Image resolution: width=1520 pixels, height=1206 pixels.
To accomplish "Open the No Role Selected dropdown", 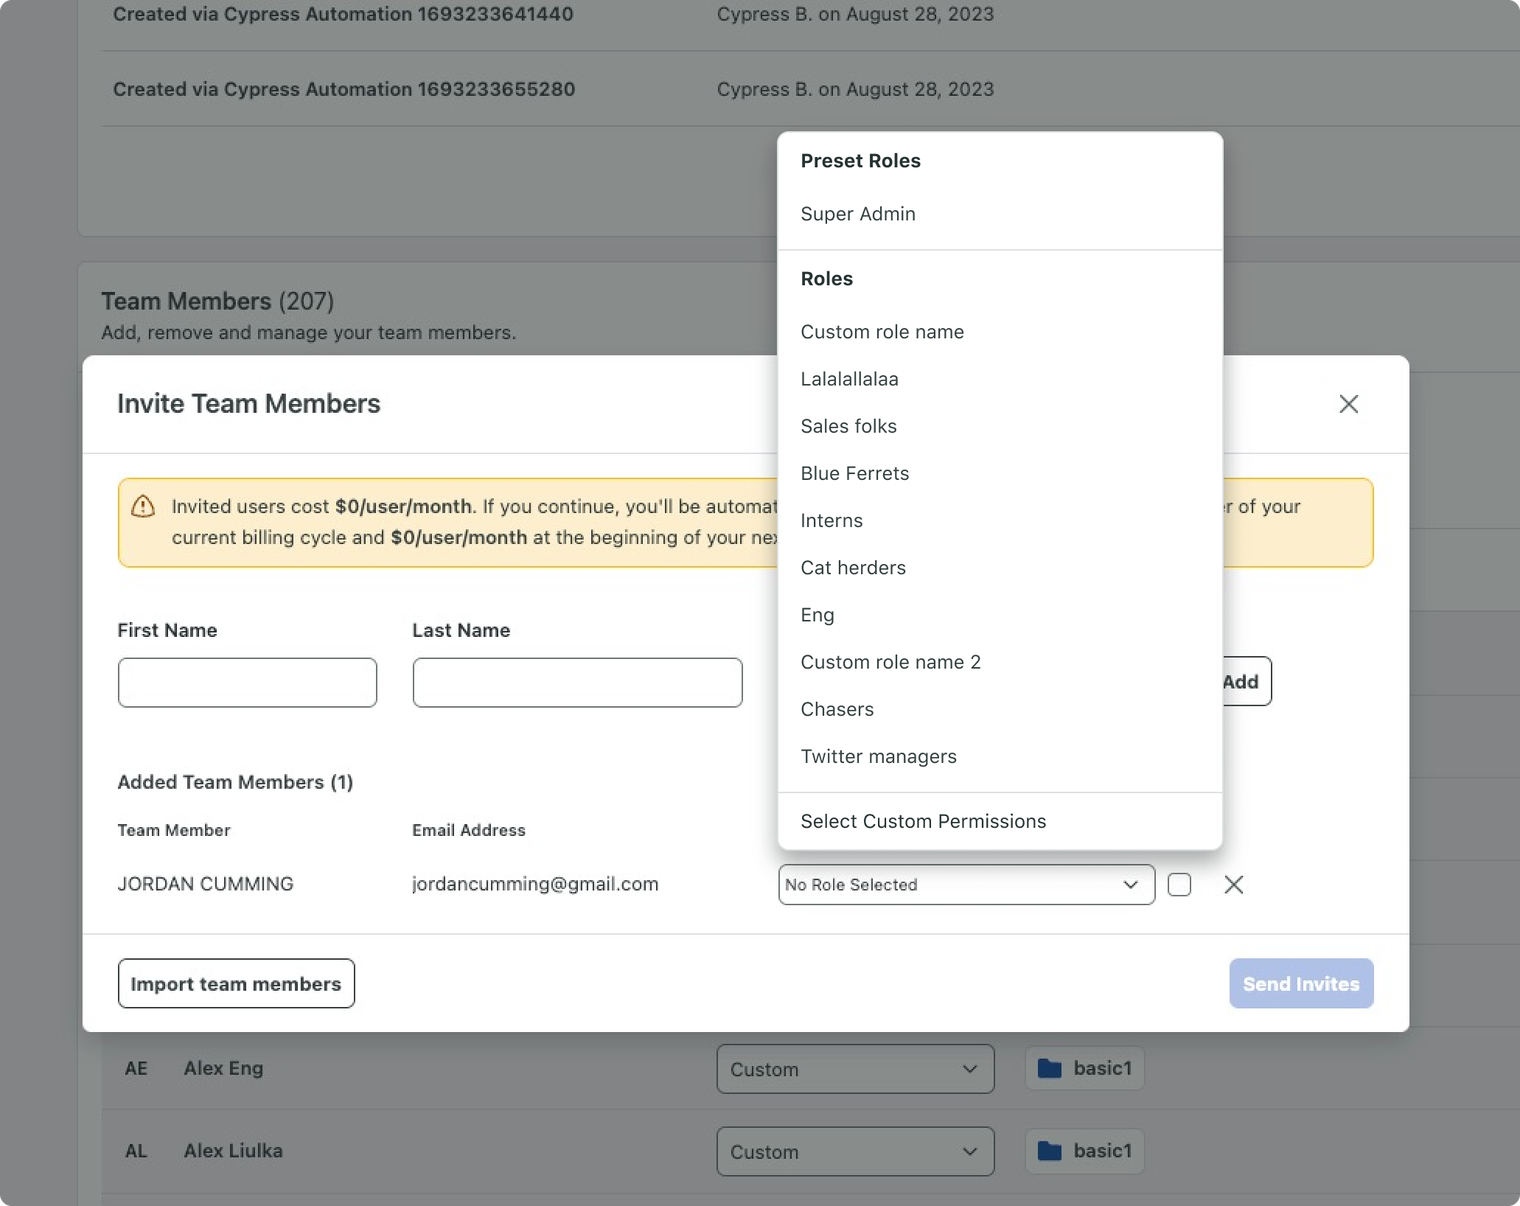I will point(965,885).
